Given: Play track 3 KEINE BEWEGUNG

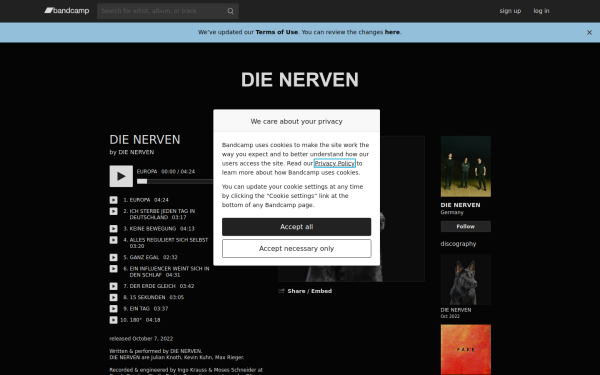Looking at the screenshot, I should (113, 229).
